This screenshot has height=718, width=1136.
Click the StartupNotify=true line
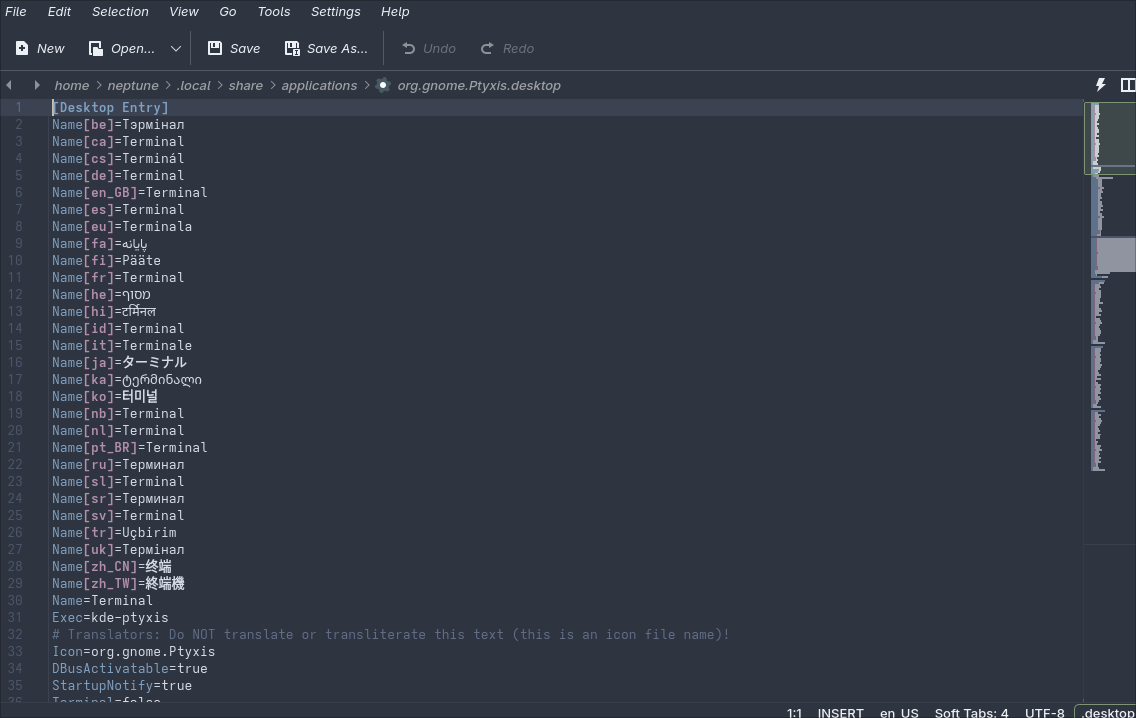pyautogui.click(x=122, y=685)
